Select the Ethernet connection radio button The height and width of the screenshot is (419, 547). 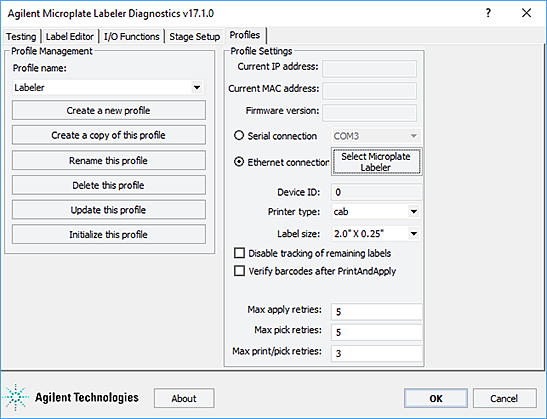pyautogui.click(x=239, y=162)
